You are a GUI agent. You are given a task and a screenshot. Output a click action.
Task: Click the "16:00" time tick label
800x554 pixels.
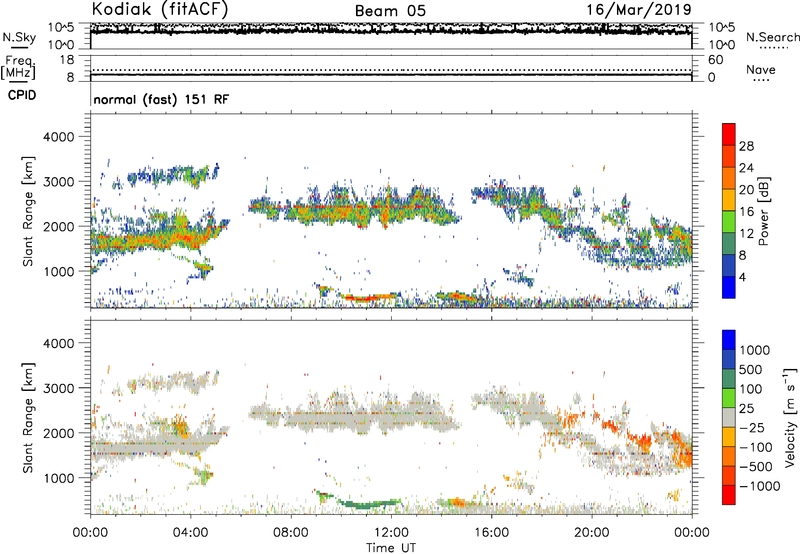click(x=491, y=533)
